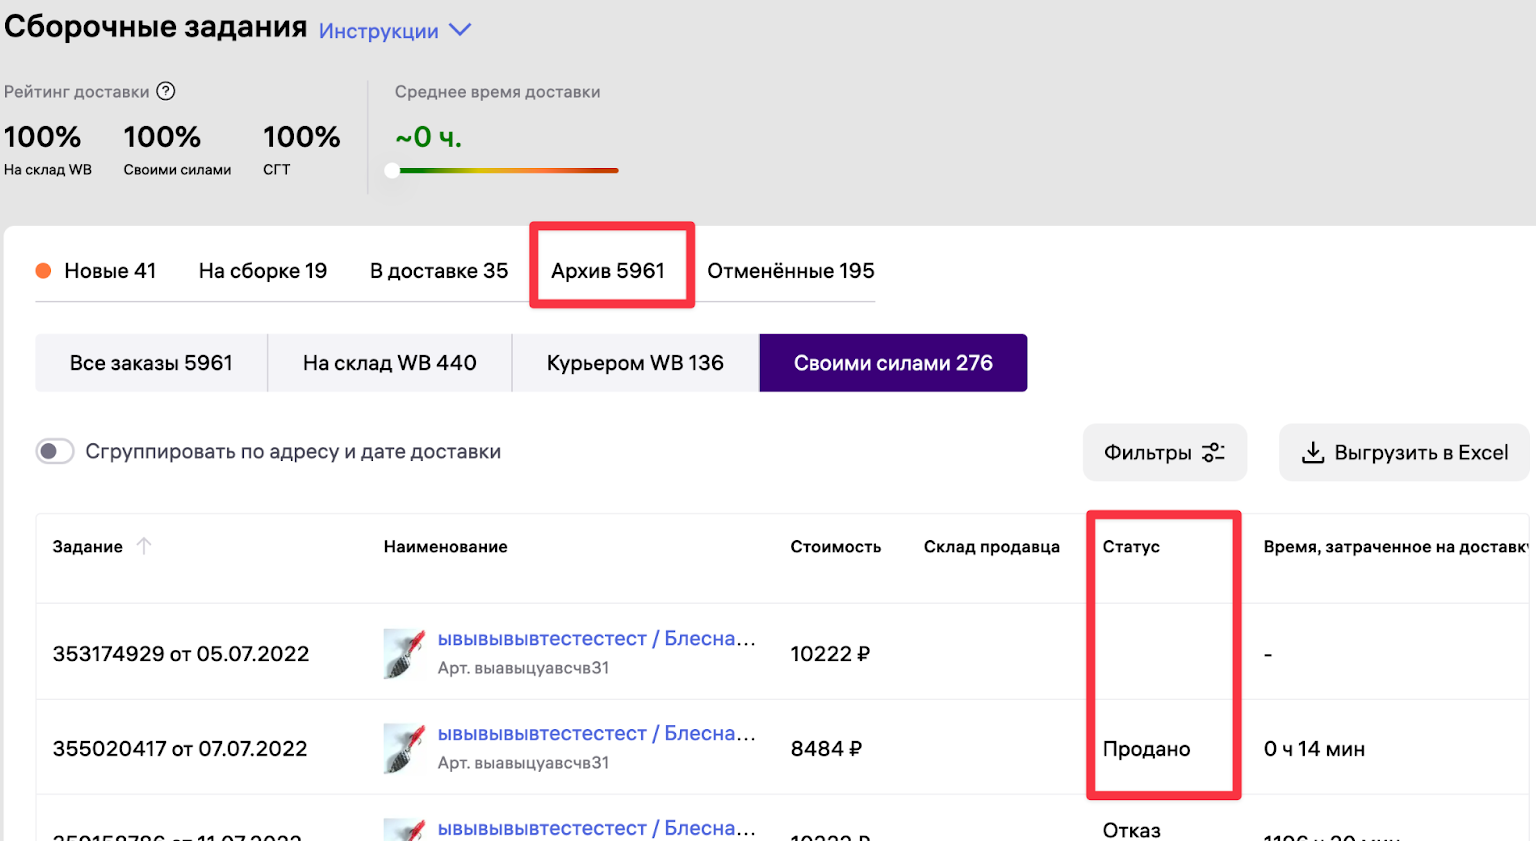Click Выгрузить в Excel button
The image size is (1536, 841).
1404,452
